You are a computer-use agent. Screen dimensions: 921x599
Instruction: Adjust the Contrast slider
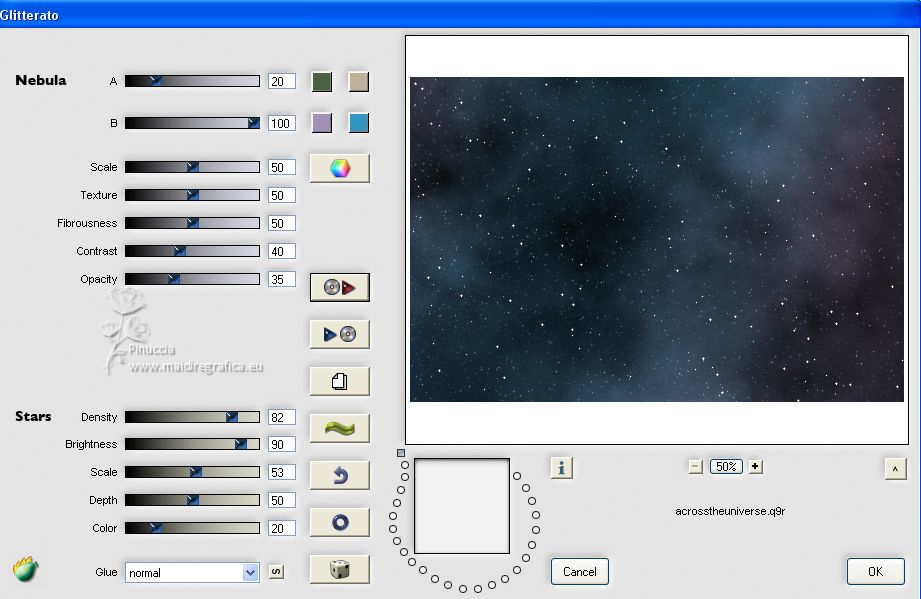pos(192,251)
